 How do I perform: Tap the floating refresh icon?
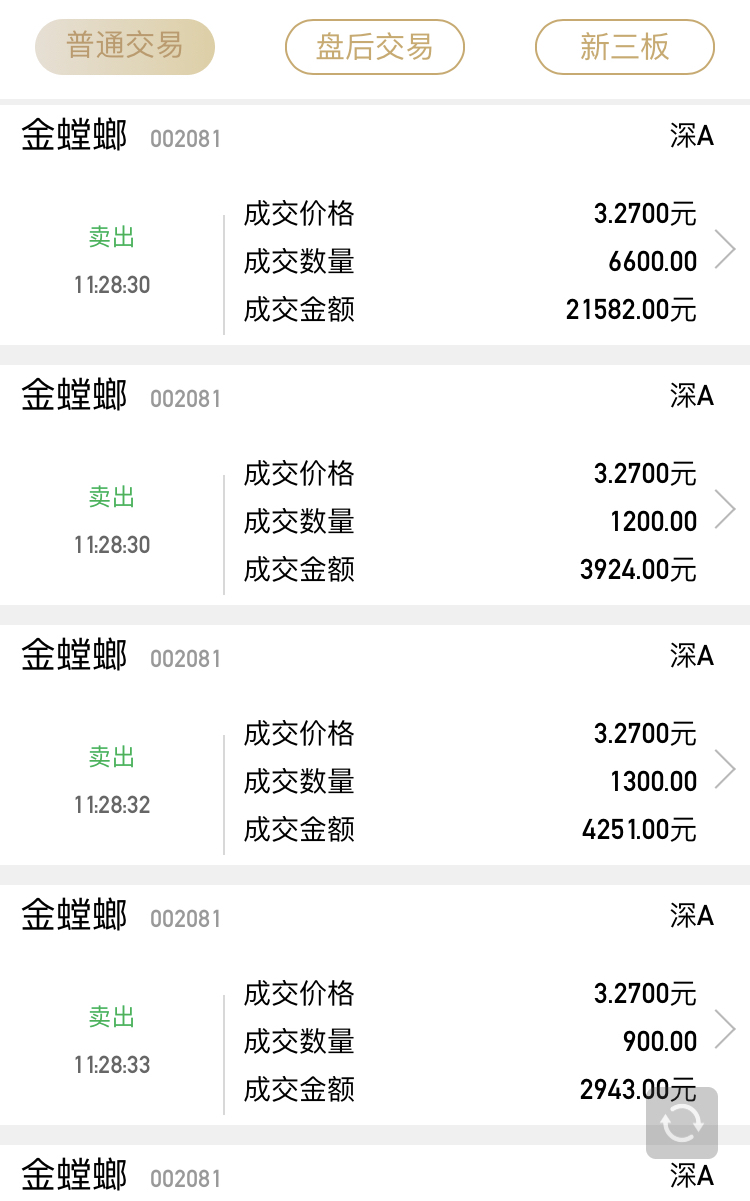[x=682, y=1123]
